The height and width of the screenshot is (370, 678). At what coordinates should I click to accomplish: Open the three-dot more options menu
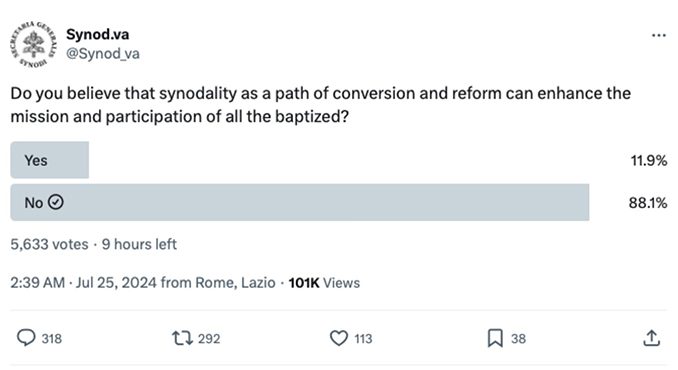pyautogui.click(x=659, y=35)
